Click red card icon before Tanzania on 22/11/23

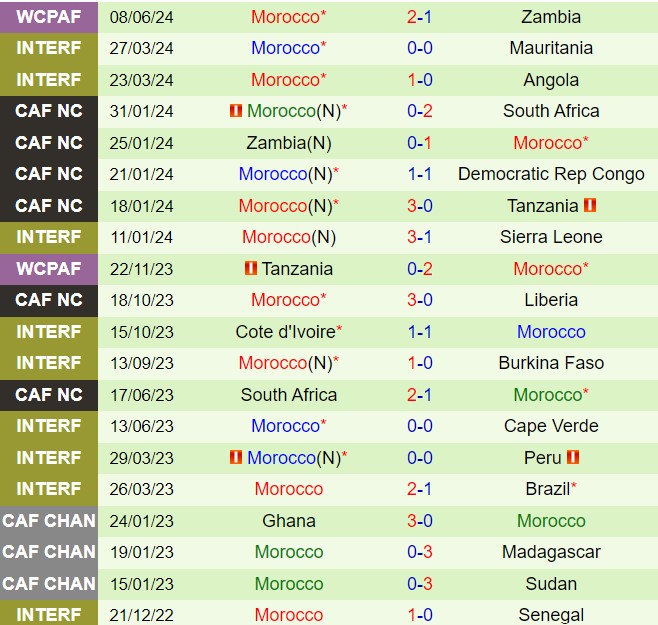(x=251, y=269)
